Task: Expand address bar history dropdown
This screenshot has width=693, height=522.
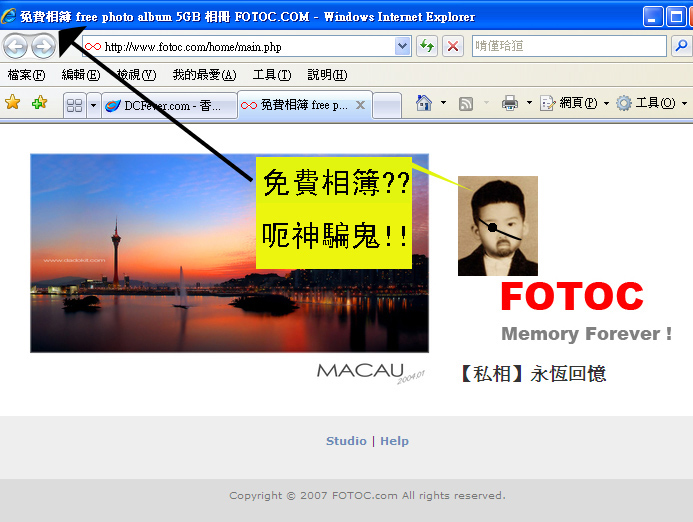Action: coord(402,46)
